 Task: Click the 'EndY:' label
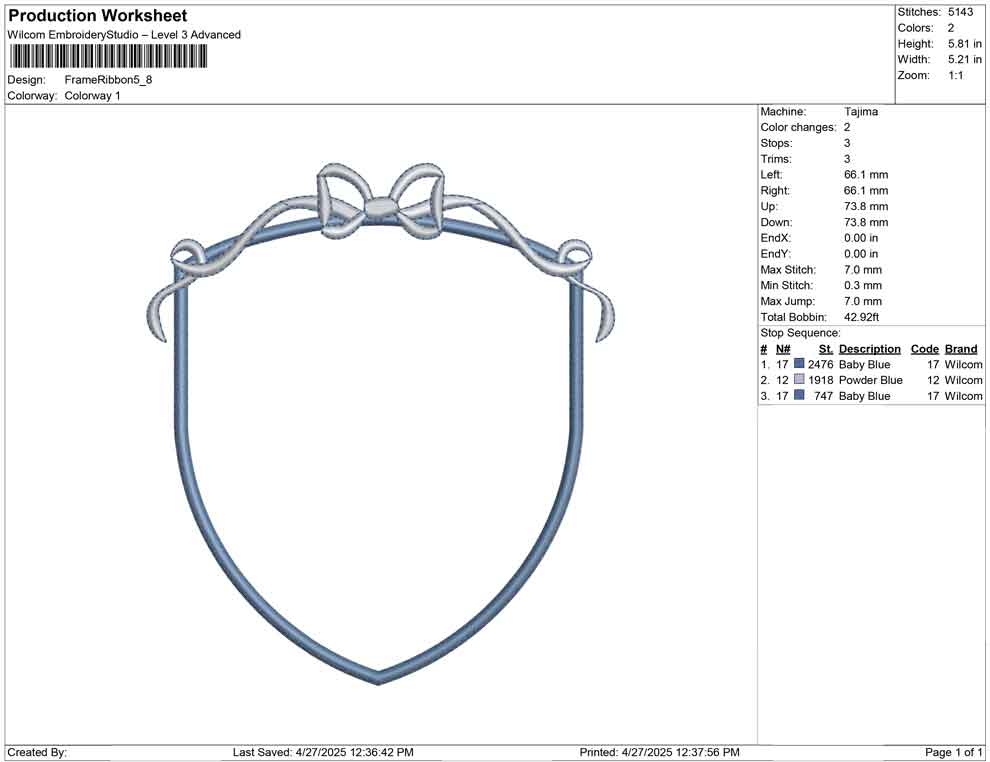coord(775,254)
